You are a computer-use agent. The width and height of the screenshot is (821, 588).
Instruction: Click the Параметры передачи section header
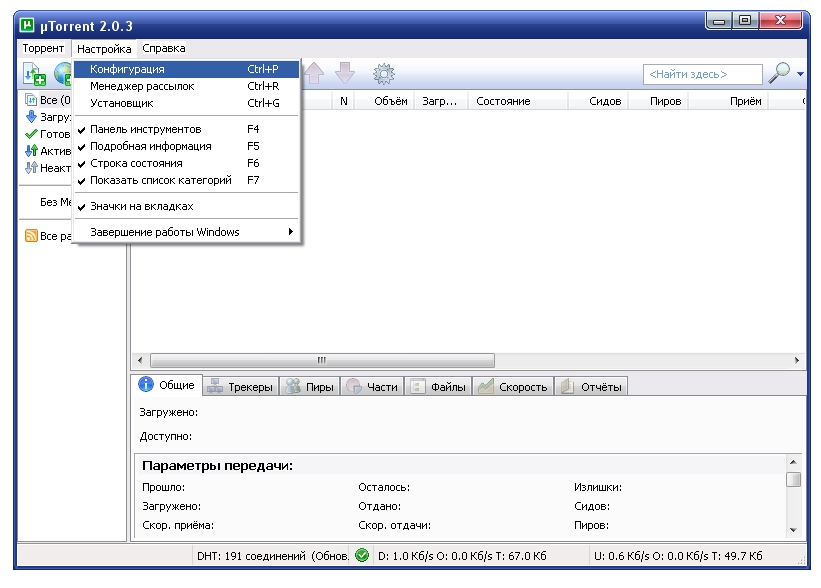[x=217, y=465]
